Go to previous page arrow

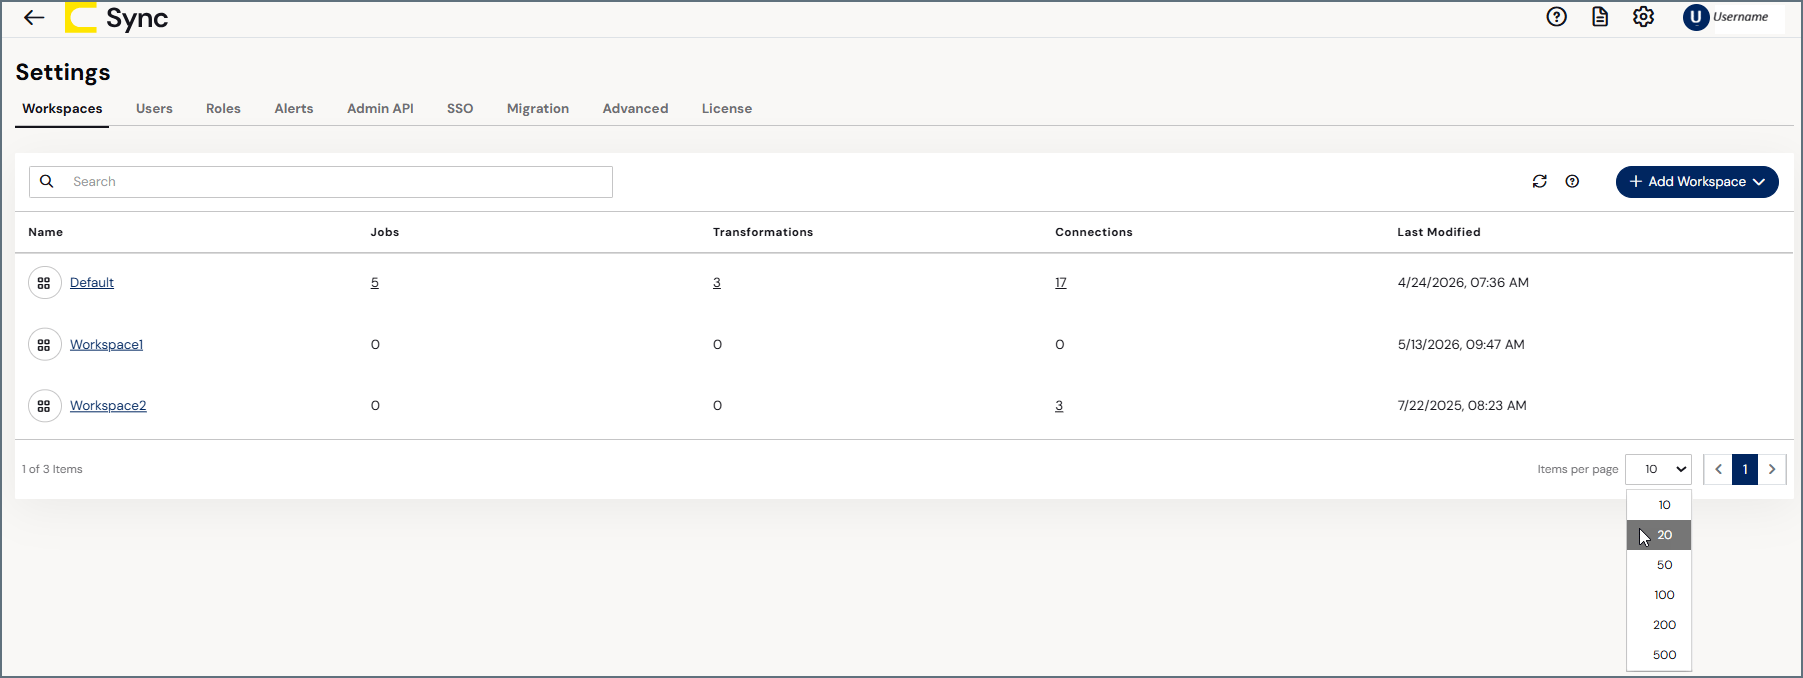point(1718,469)
